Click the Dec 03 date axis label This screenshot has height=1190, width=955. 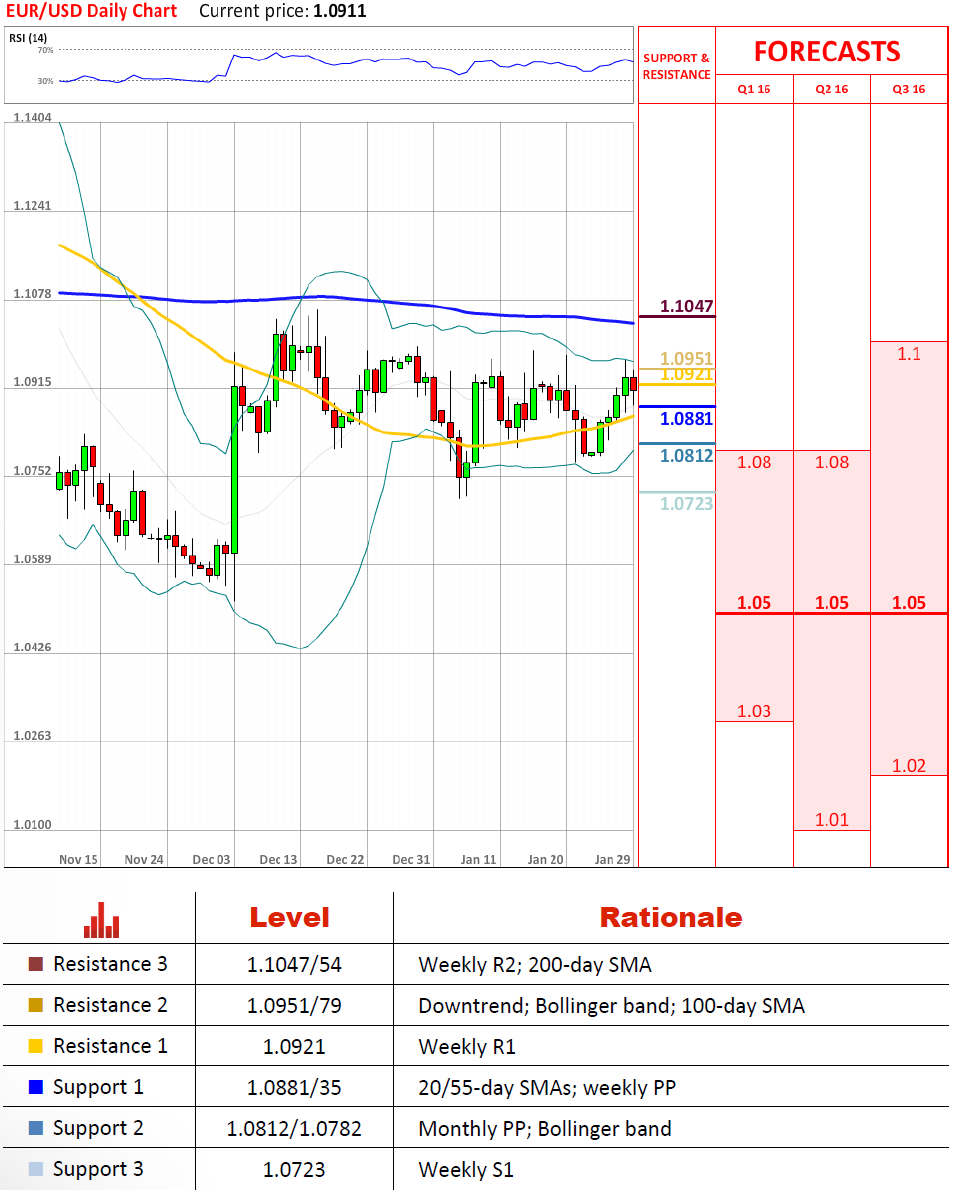click(211, 859)
